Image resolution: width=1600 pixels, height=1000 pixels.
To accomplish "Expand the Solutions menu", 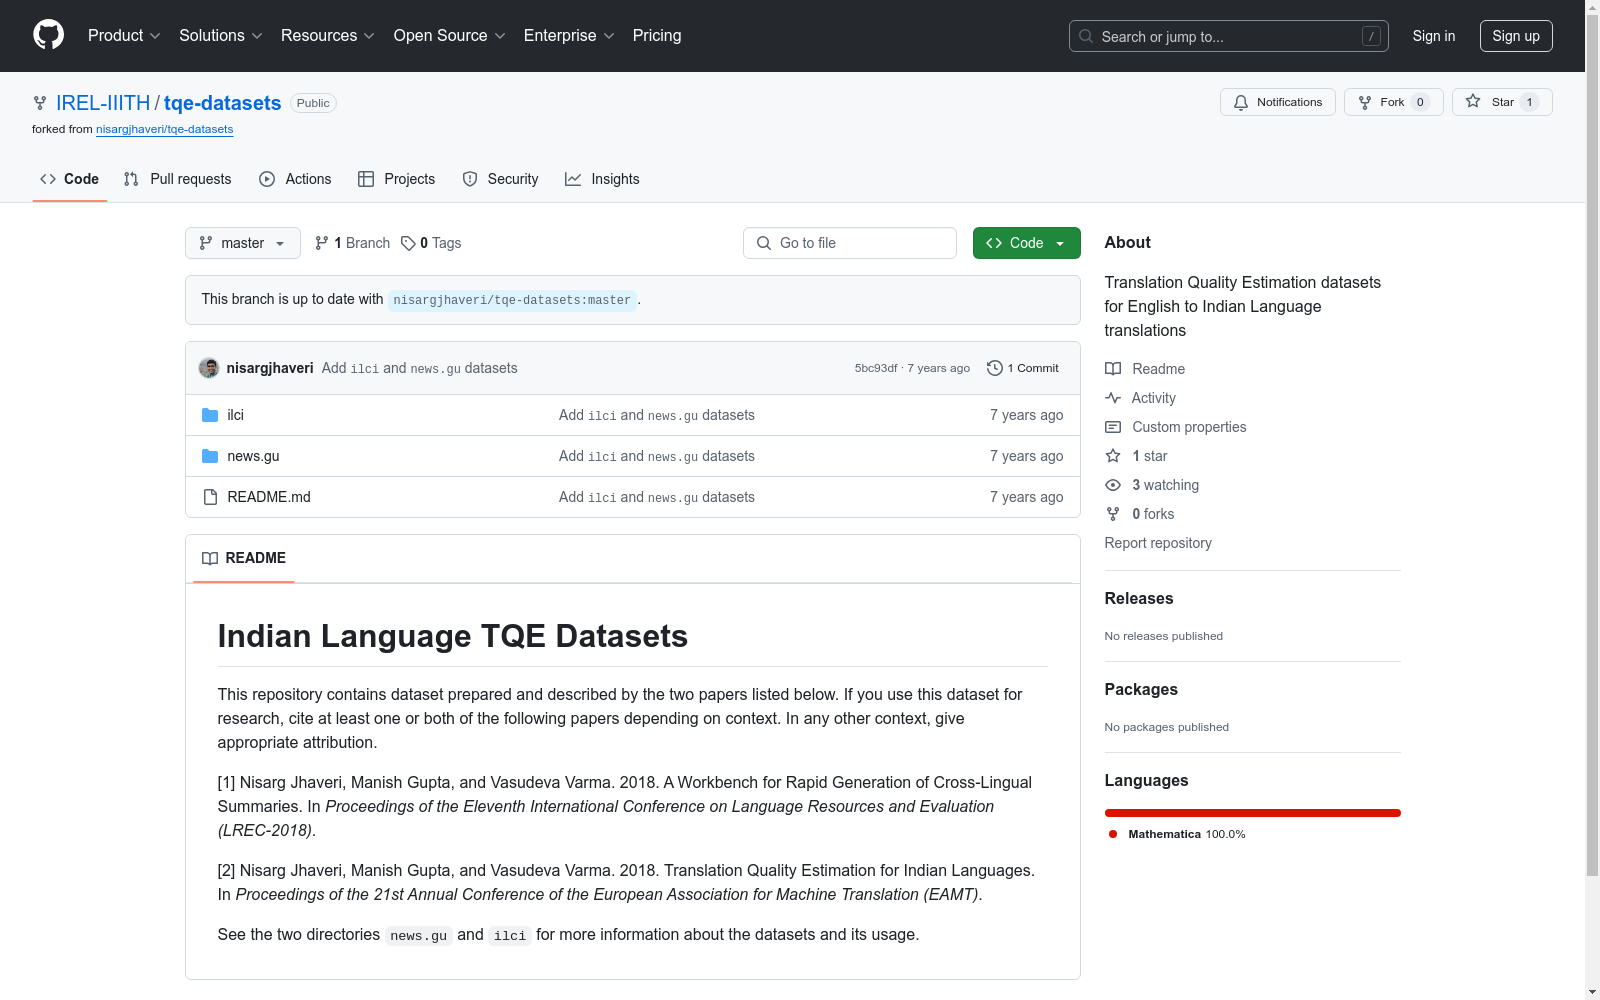I will coord(221,36).
